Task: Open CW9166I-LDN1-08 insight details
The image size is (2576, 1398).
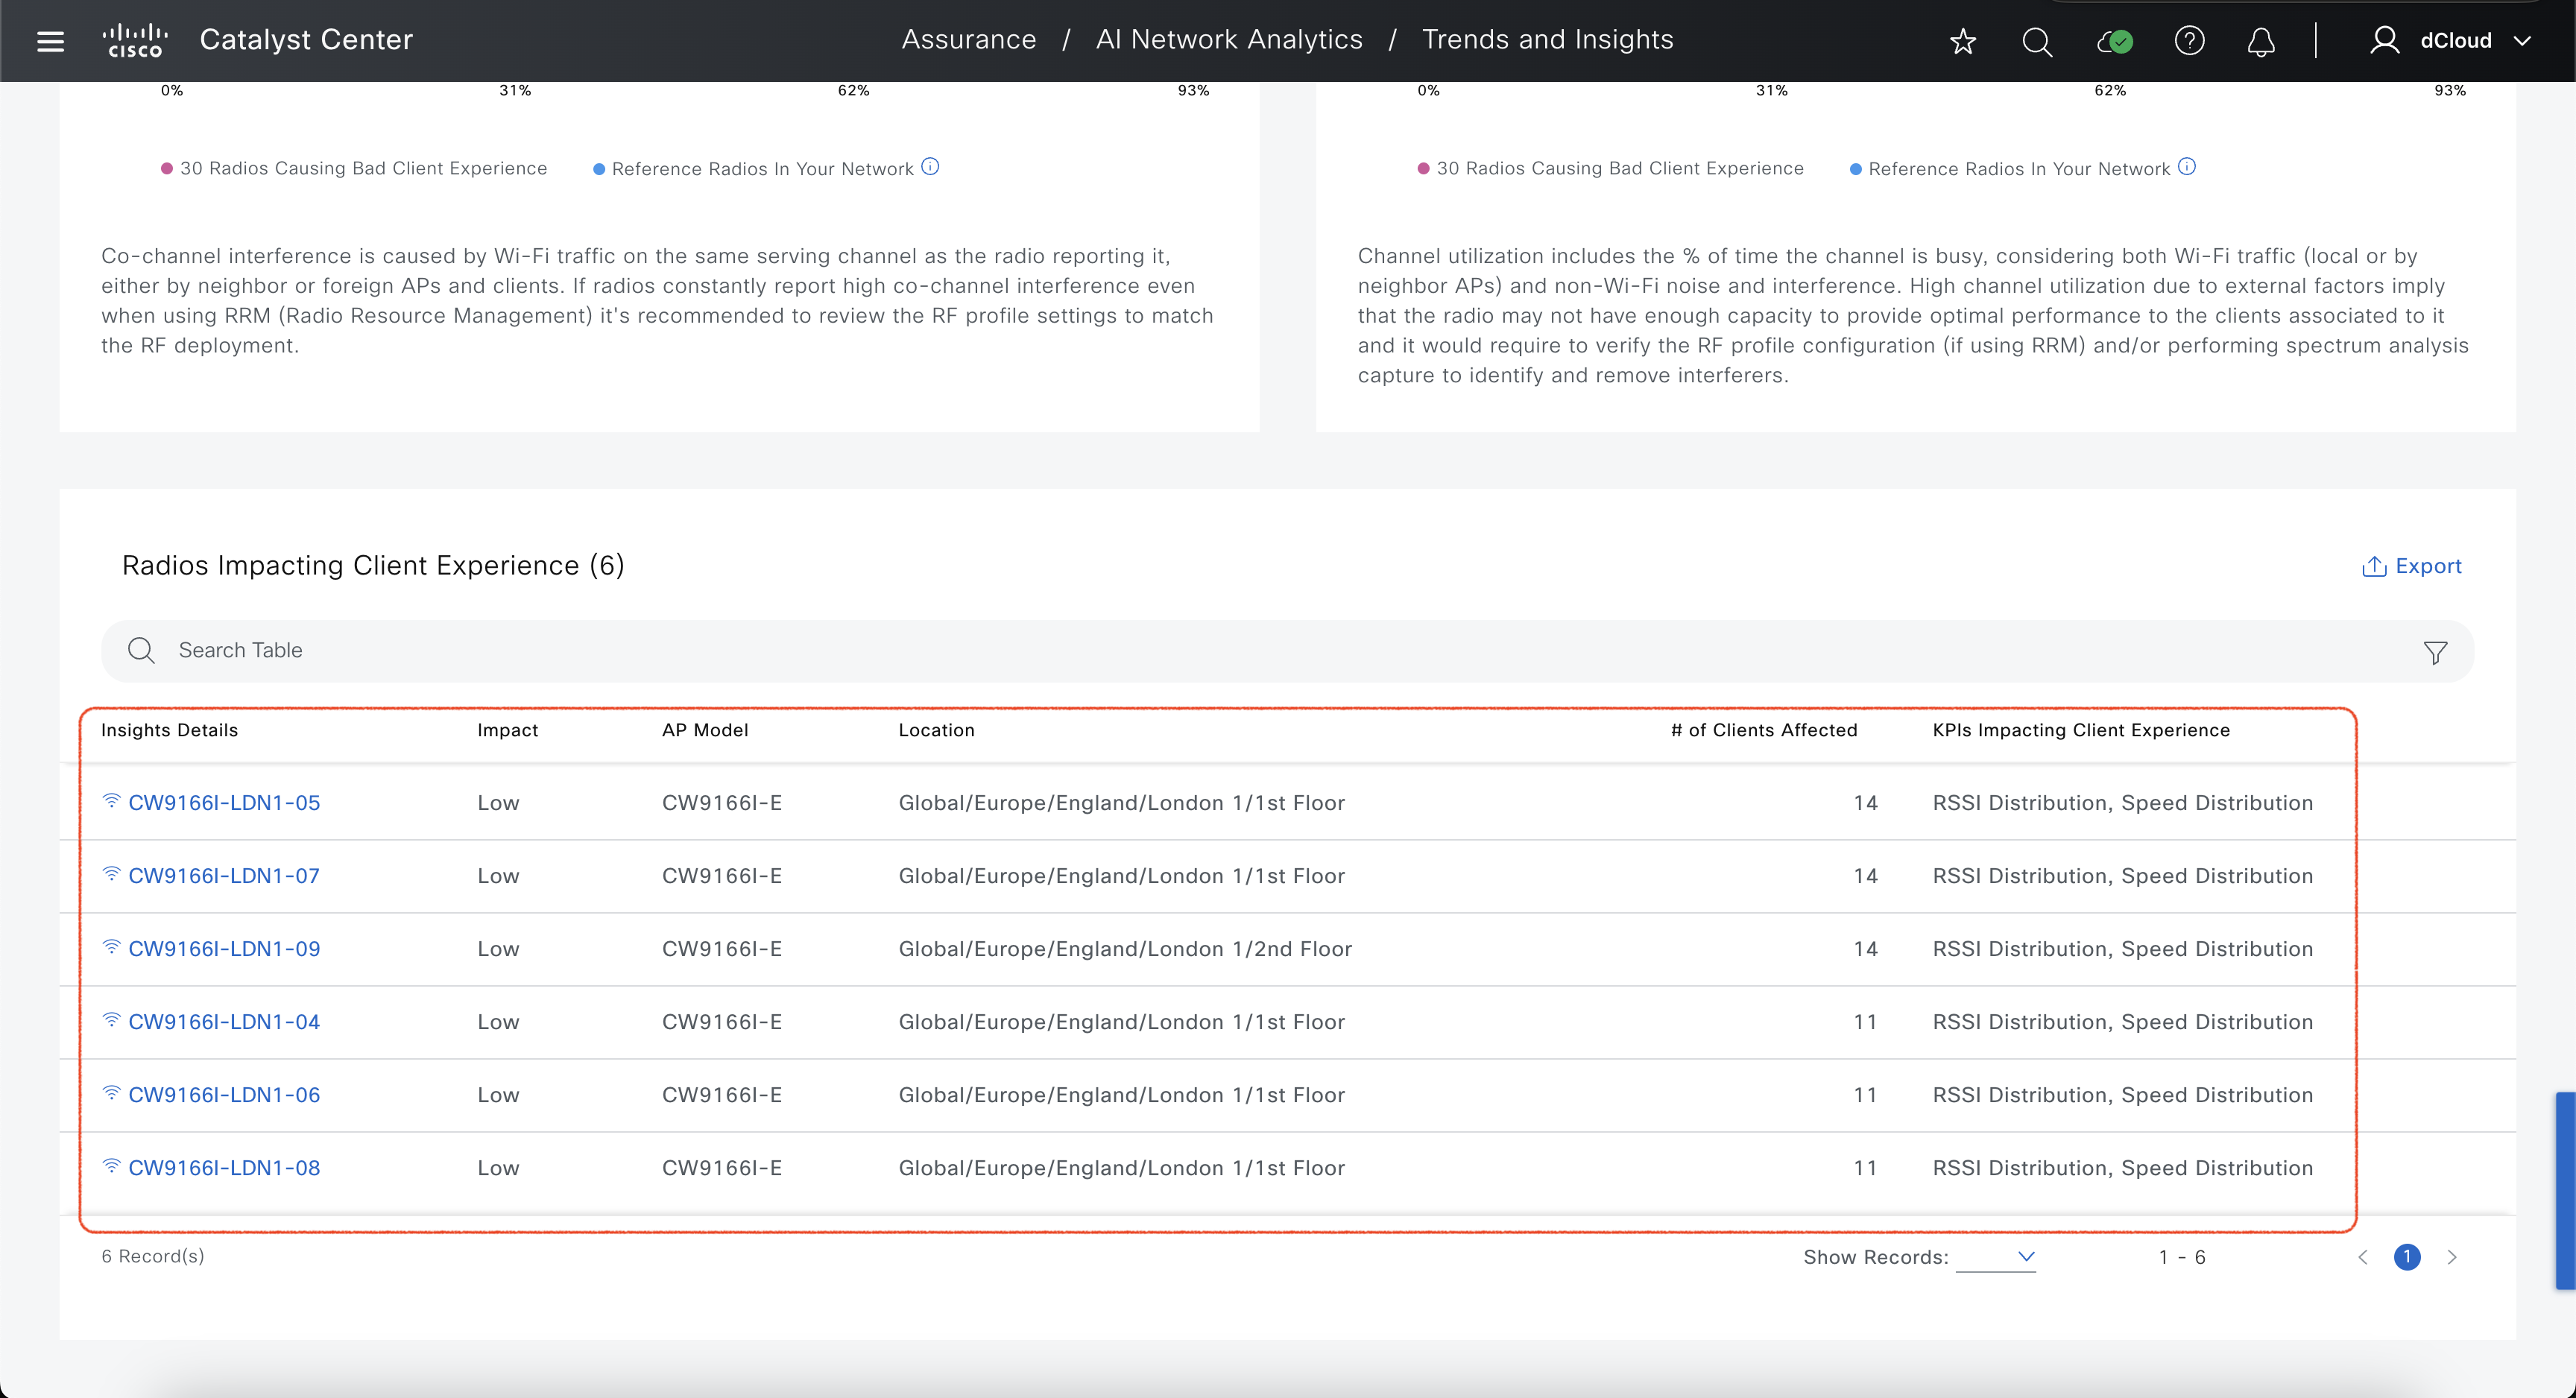Action: point(224,1168)
